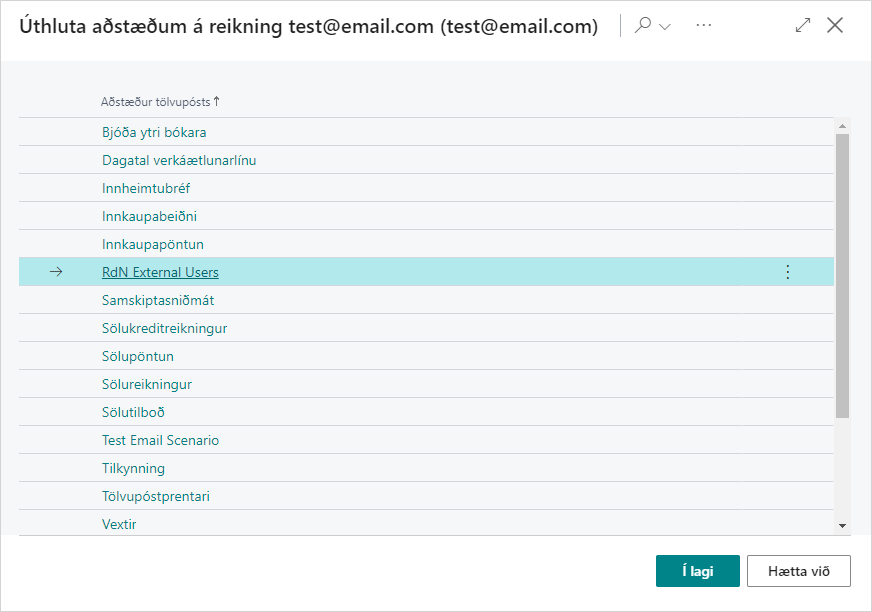This screenshot has width=872, height=612.
Task: Select the Test Email Scenario entry
Action: [x=160, y=440]
